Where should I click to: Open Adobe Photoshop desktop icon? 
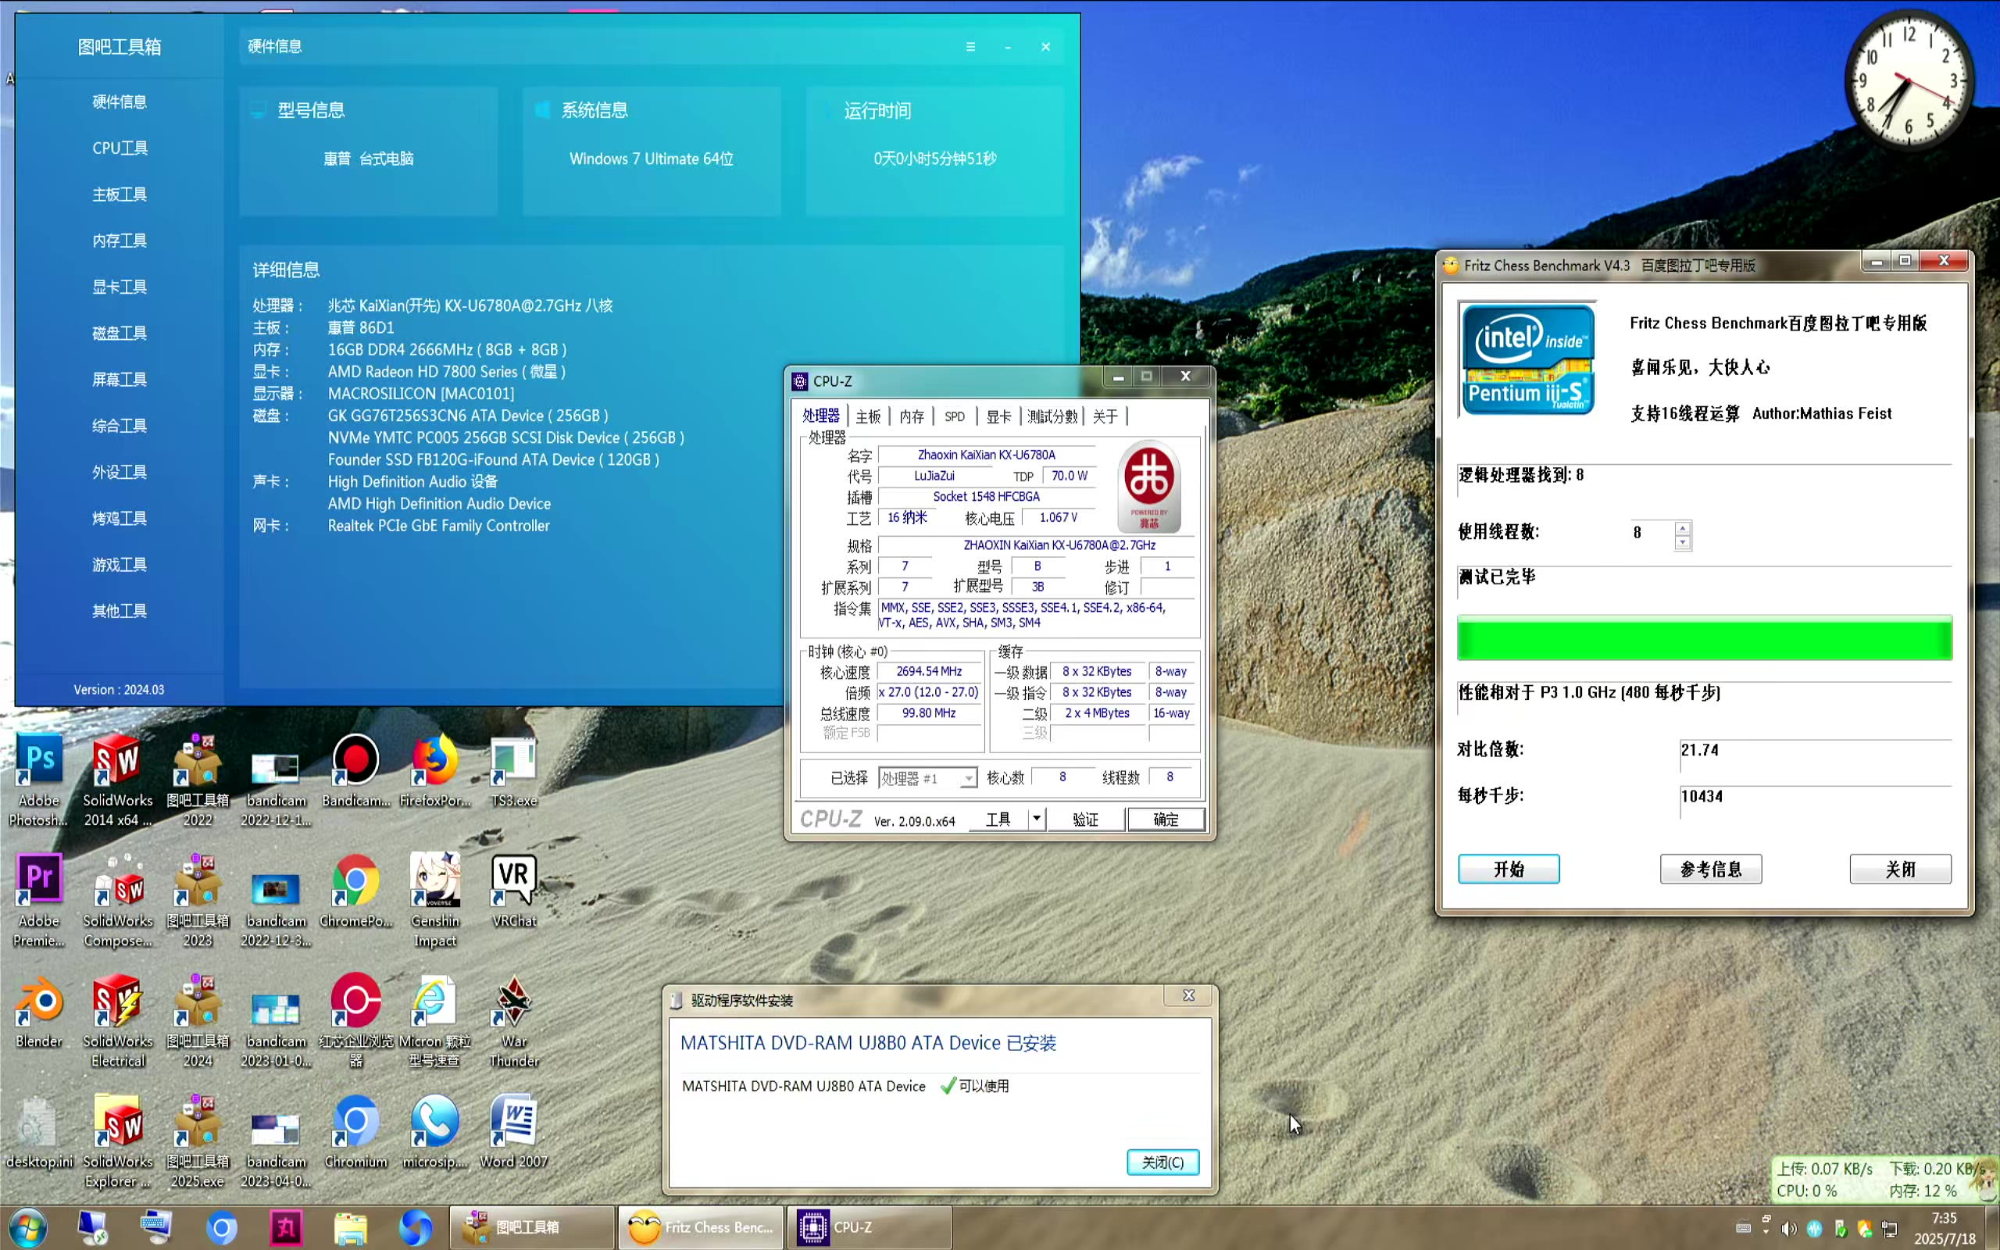point(39,780)
